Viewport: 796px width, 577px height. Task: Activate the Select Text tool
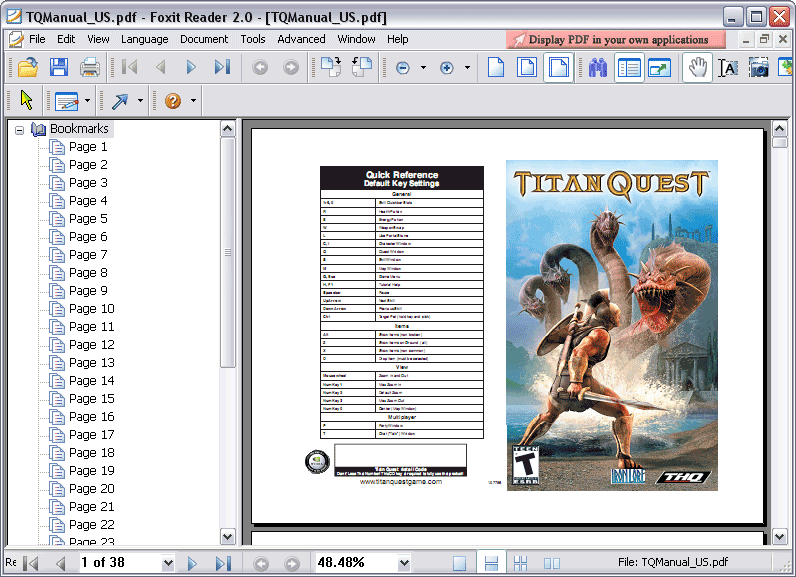click(x=729, y=68)
